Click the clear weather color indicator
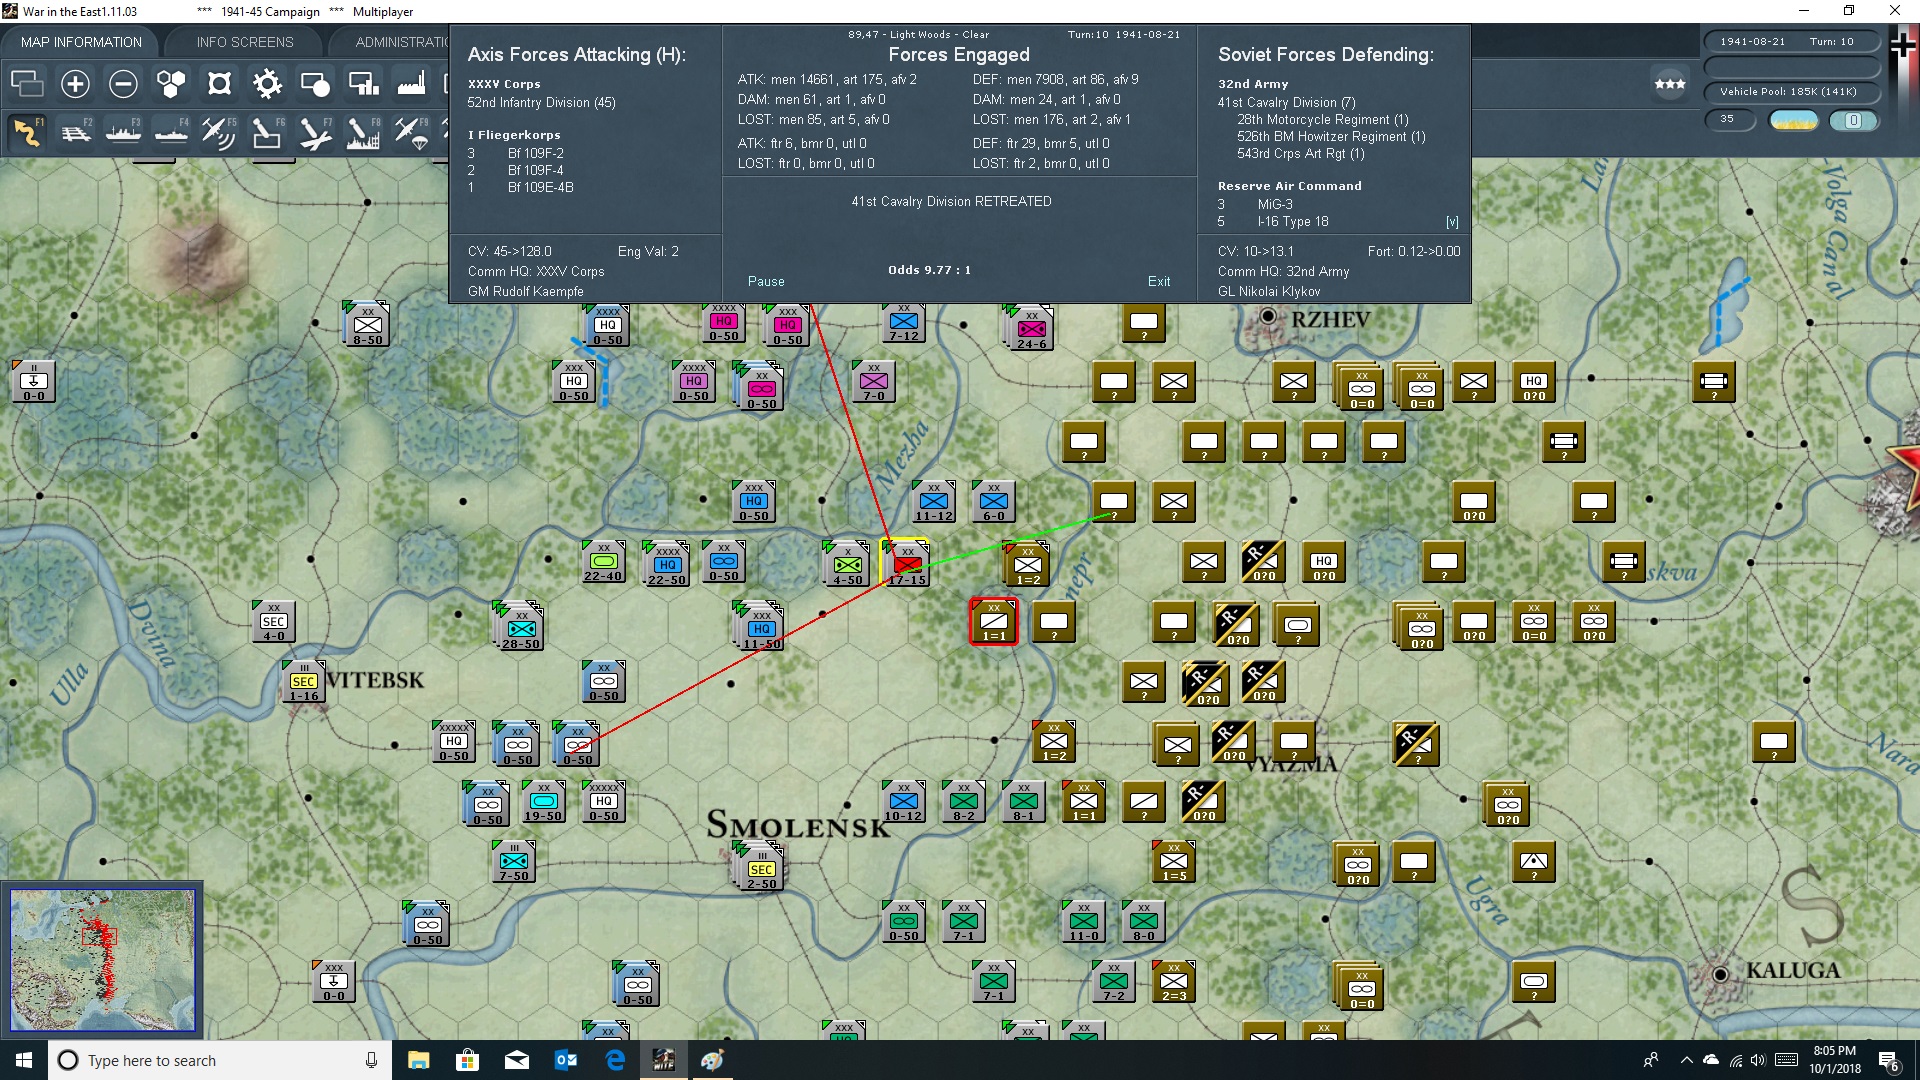 (1793, 120)
